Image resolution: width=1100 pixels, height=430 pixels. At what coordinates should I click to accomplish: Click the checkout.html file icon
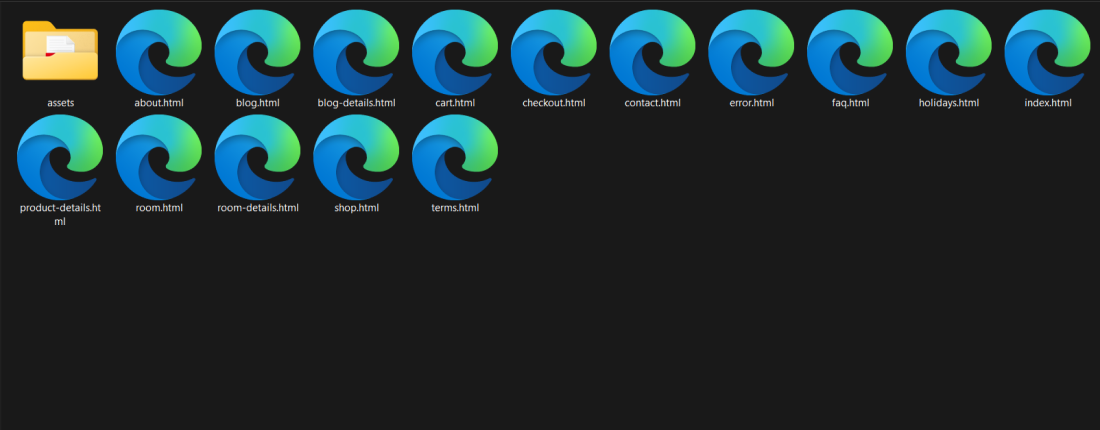pyautogui.click(x=554, y=52)
